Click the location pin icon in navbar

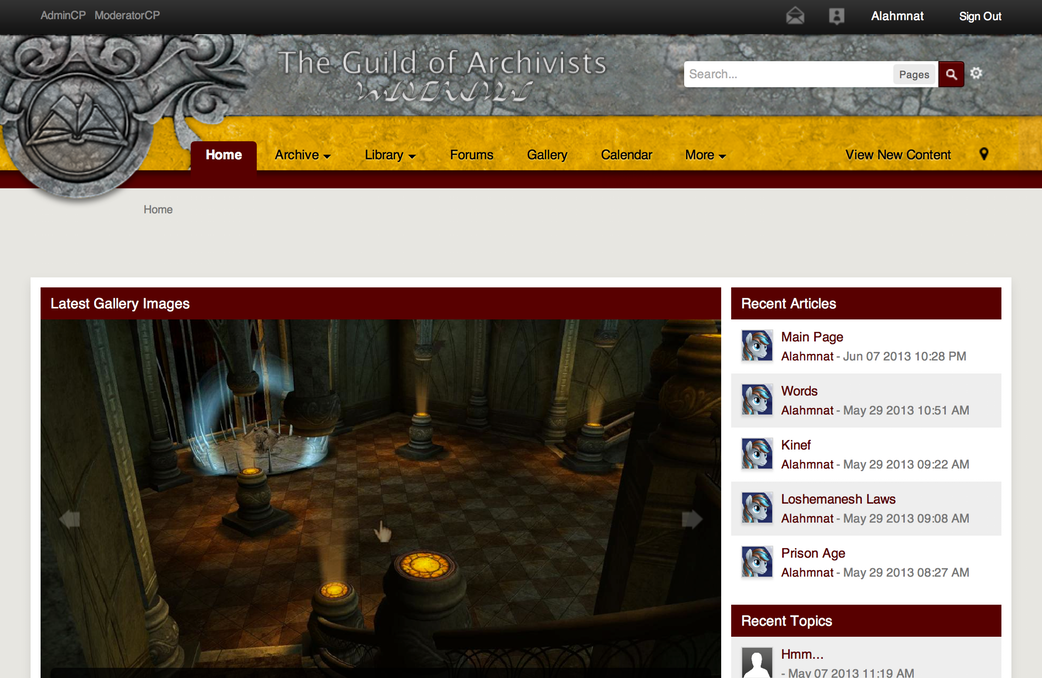[x=984, y=154]
